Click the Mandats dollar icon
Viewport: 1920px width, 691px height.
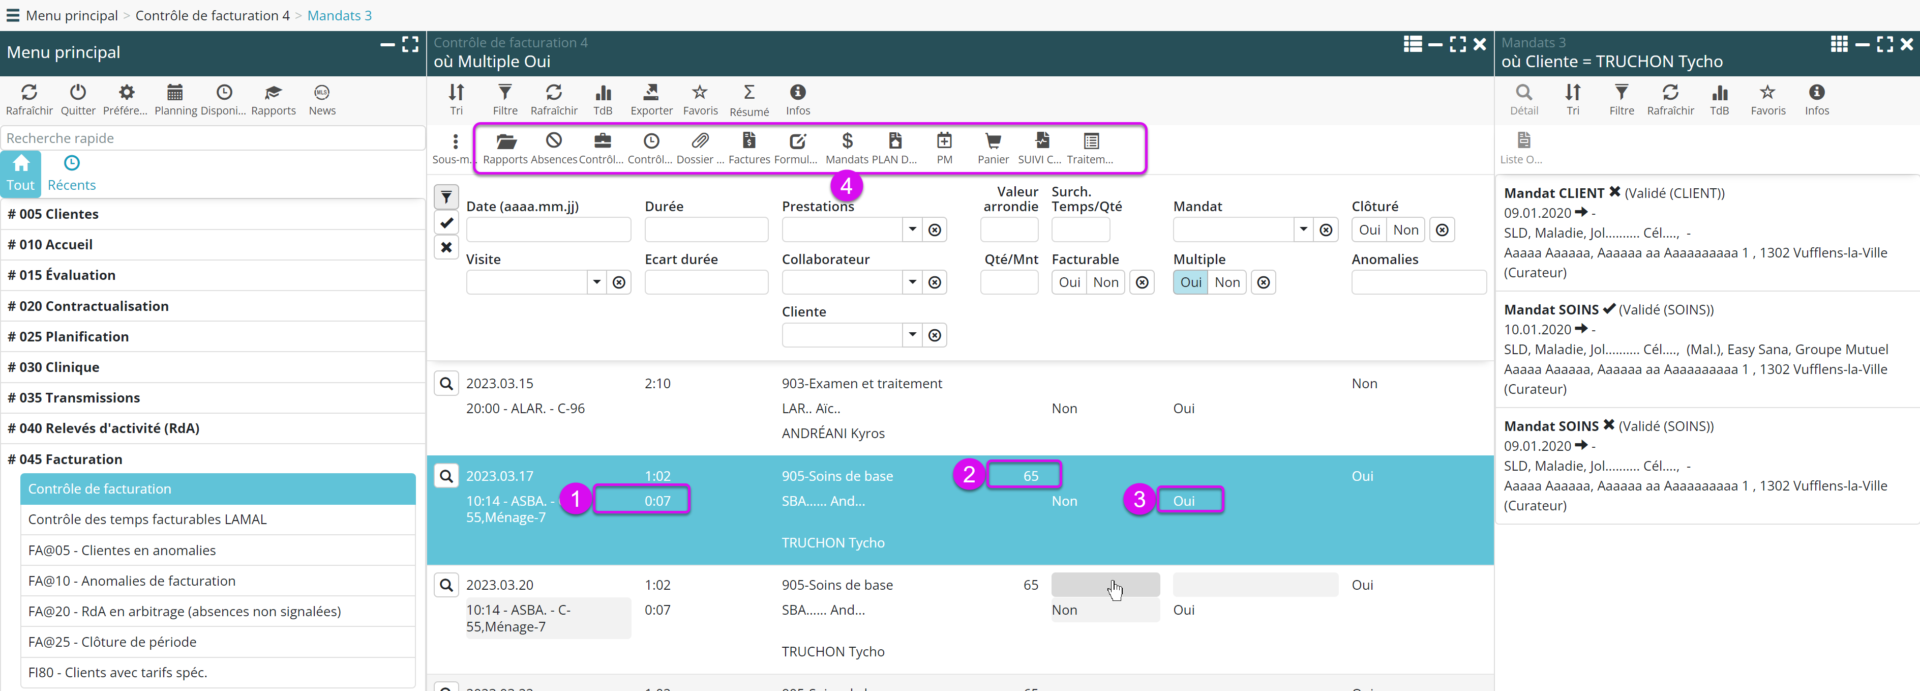(847, 141)
